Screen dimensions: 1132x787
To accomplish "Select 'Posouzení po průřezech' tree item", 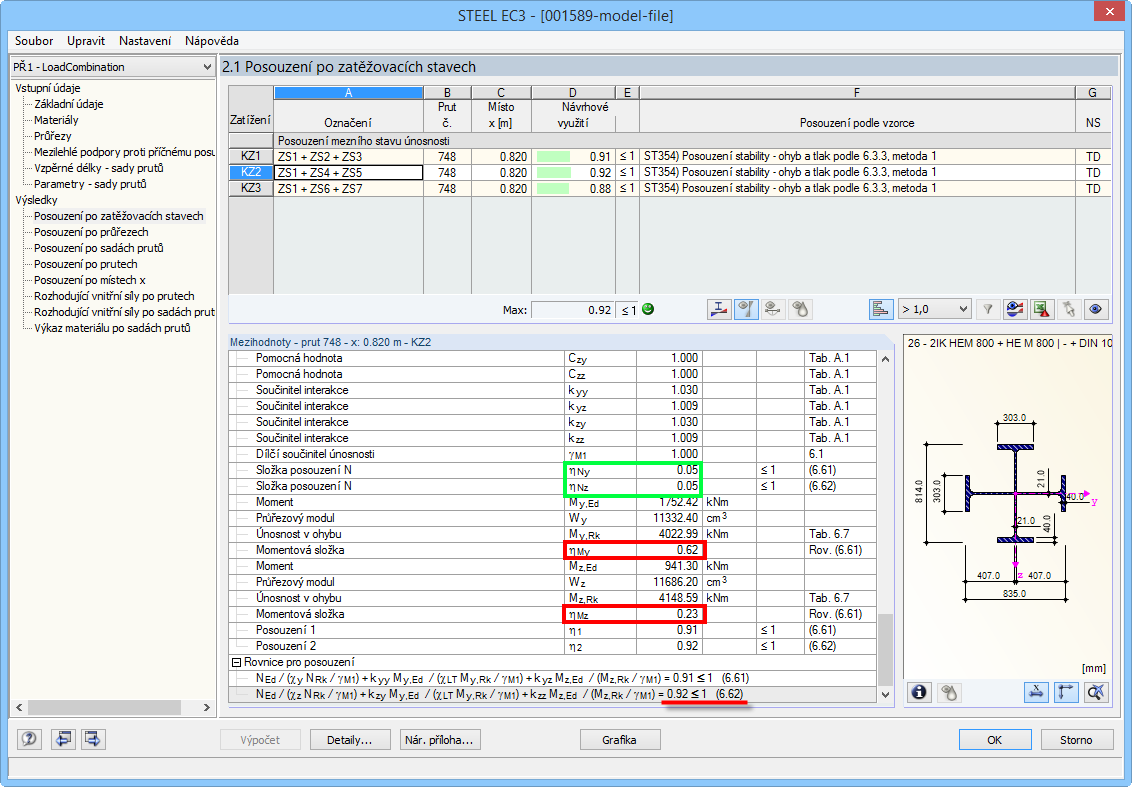I will coord(91,232).
